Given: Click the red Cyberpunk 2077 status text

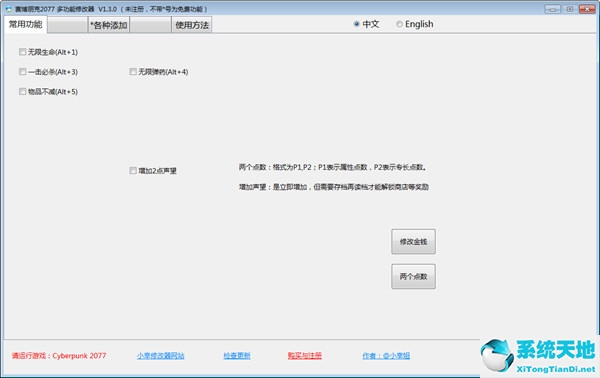Looking at the screenshot, I should (59, 356).
